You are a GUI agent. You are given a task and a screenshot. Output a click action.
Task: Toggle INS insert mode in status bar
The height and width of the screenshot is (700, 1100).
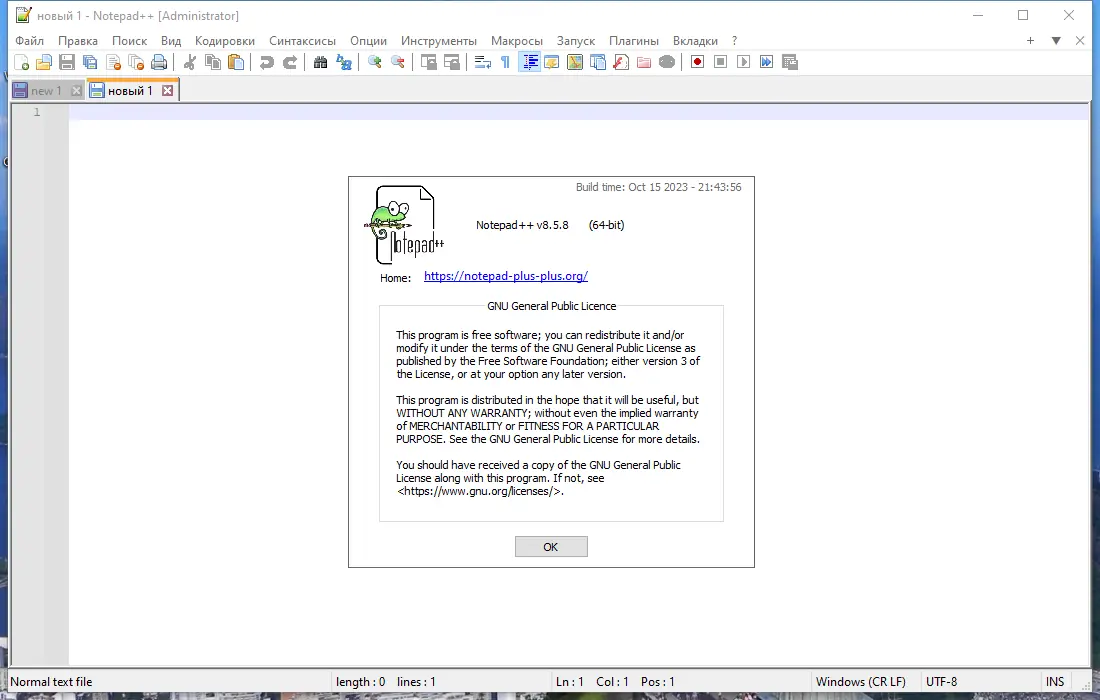(1054, 682)
